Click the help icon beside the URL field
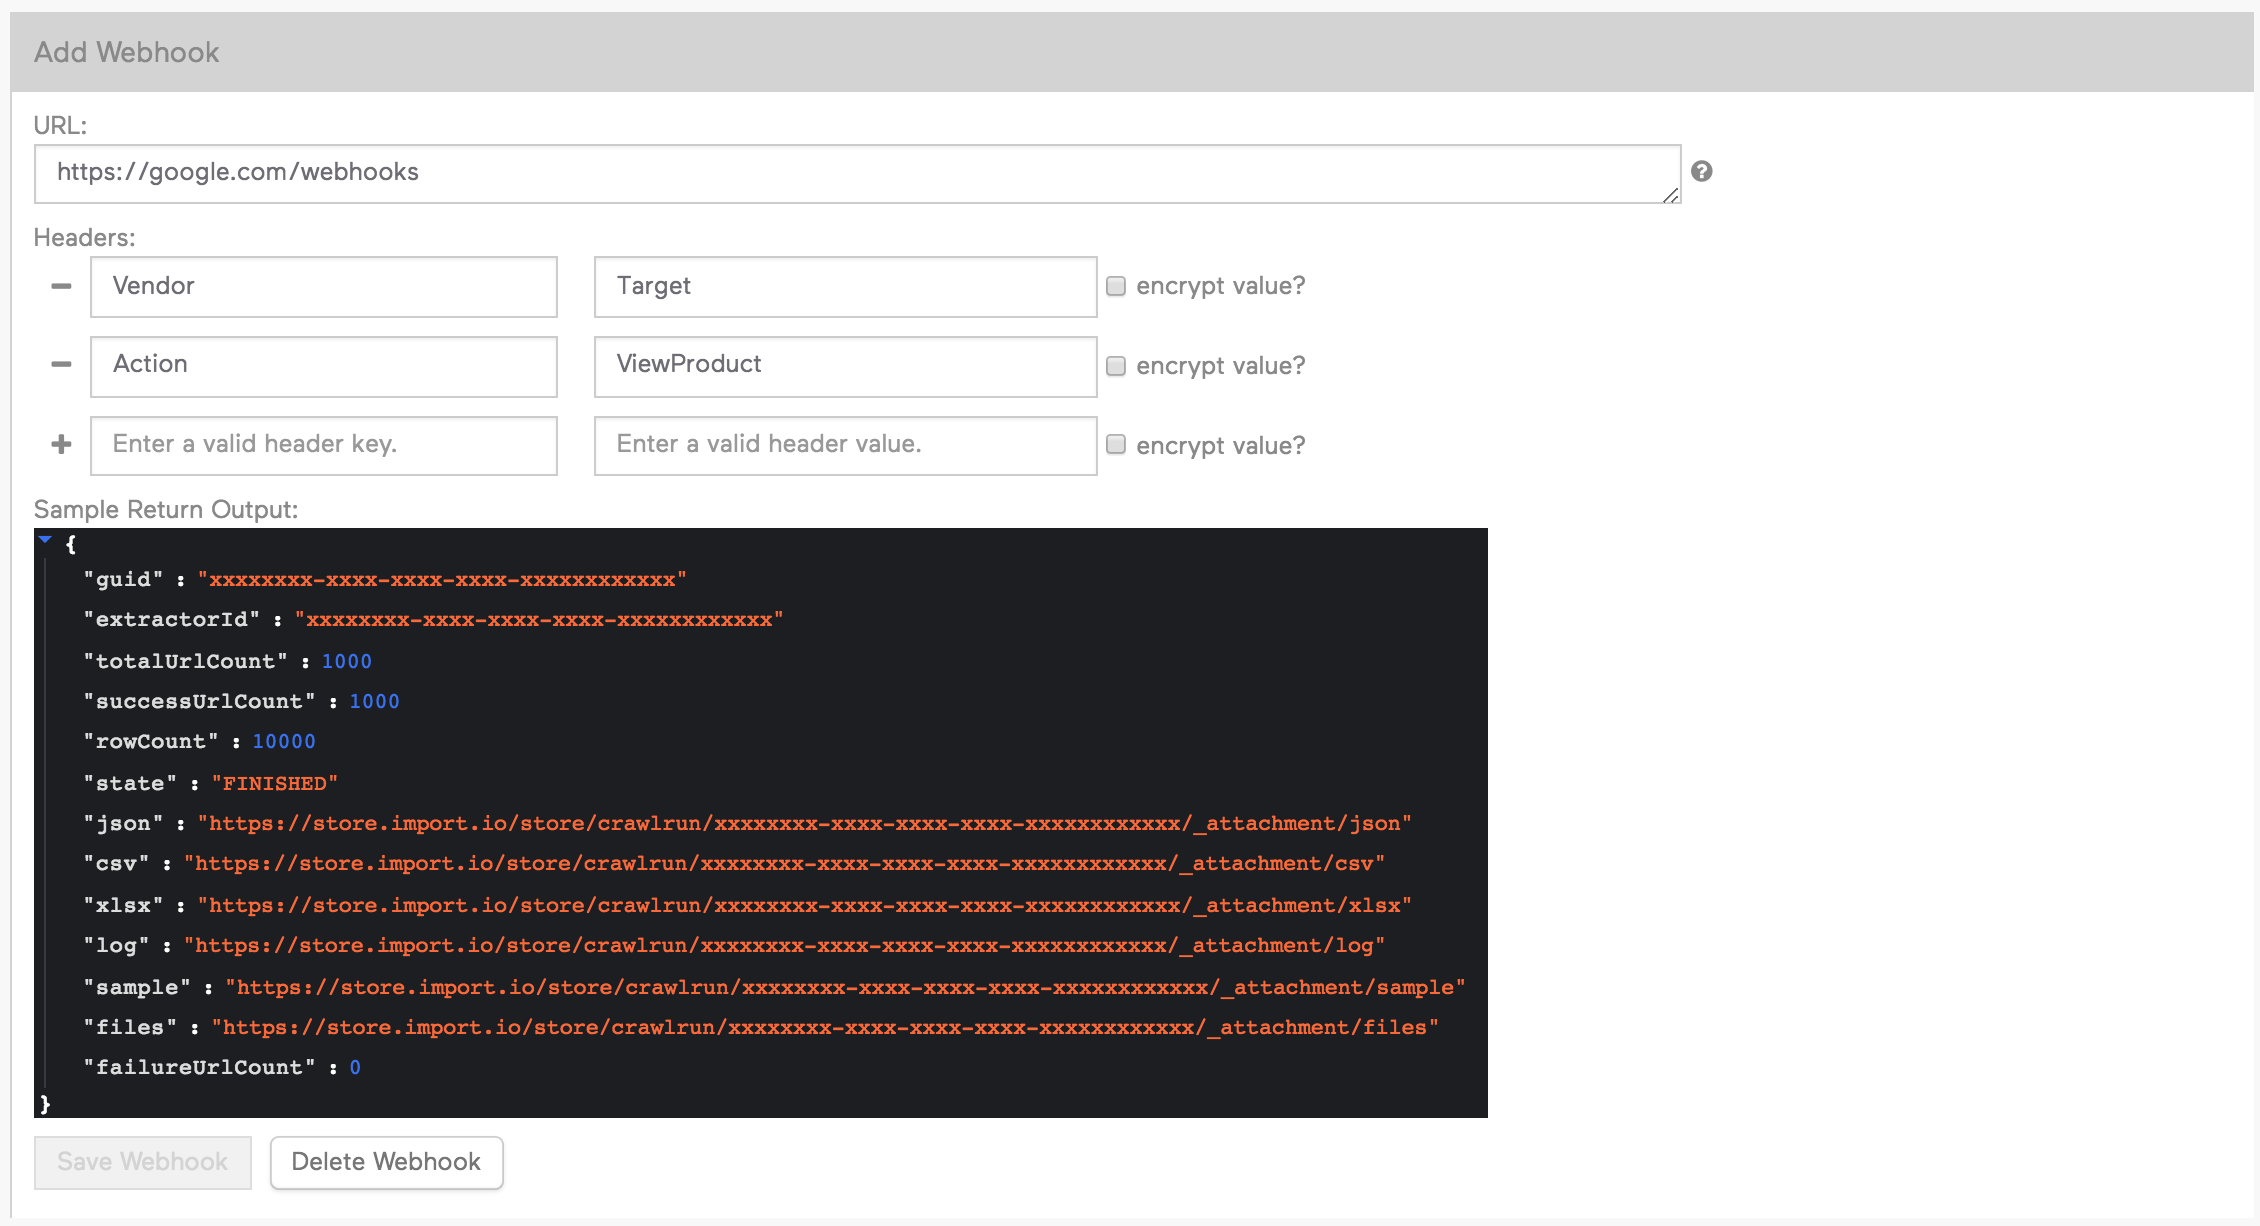This screenshot has width=2260, height=1226. click(x=1703, y=172)
